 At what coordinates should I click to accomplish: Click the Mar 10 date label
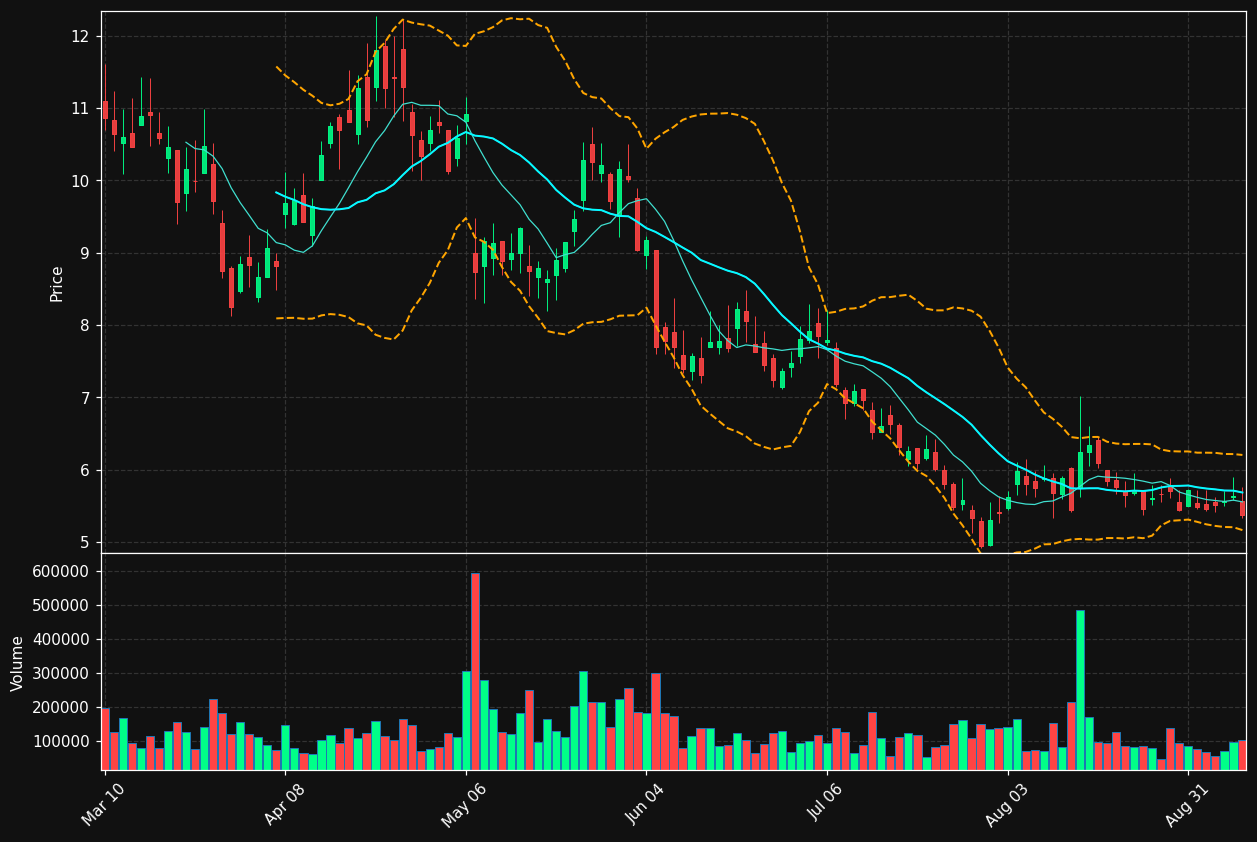pyautogui.click(x=103, y=805)
